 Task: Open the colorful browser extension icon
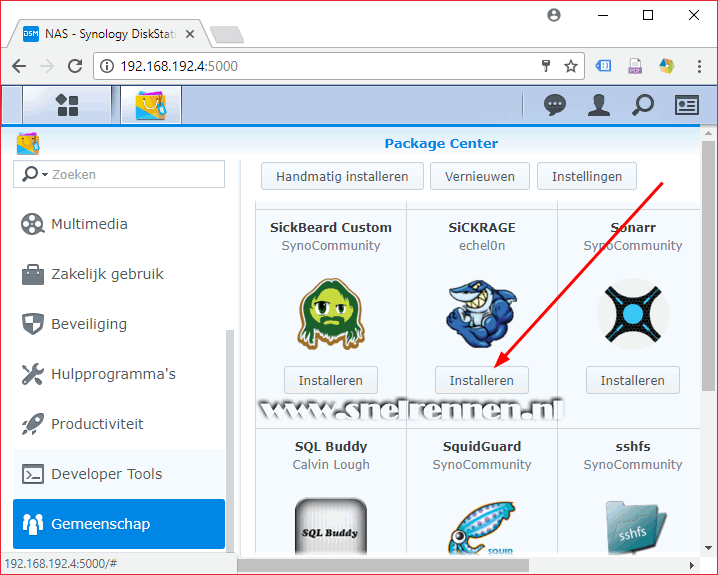[667, 66]
